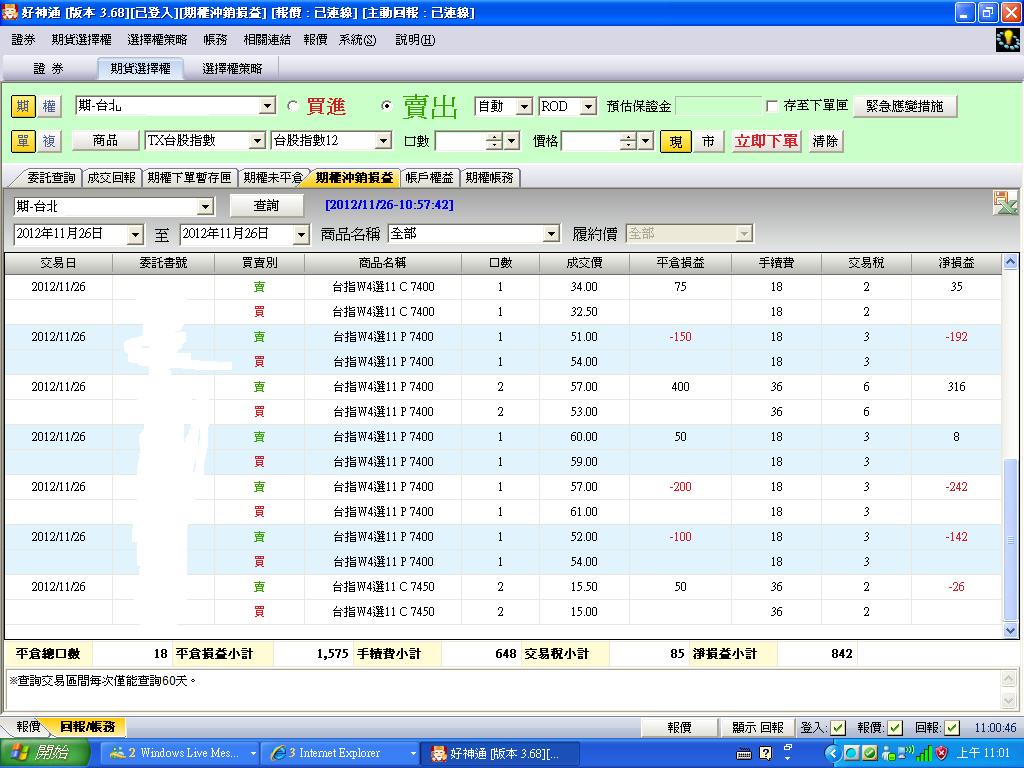Select the 權 options toggle button

49,106
